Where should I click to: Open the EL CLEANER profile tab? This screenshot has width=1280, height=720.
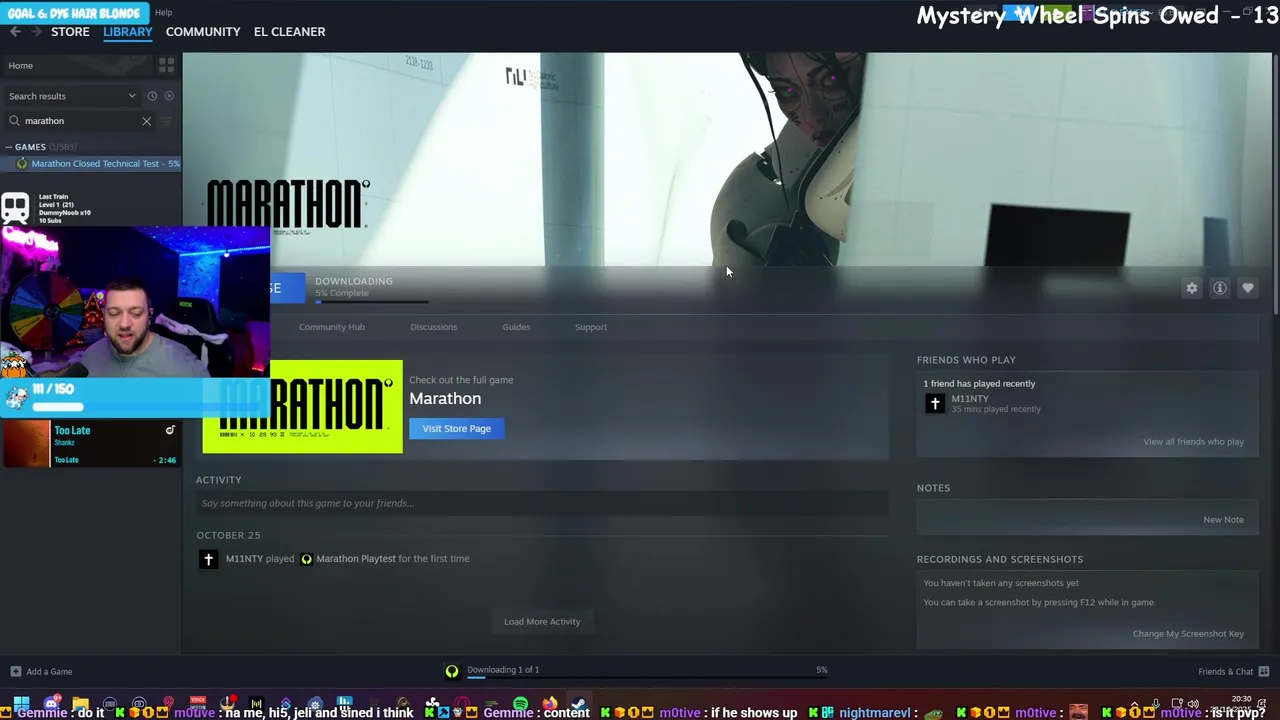click(289, 32)
